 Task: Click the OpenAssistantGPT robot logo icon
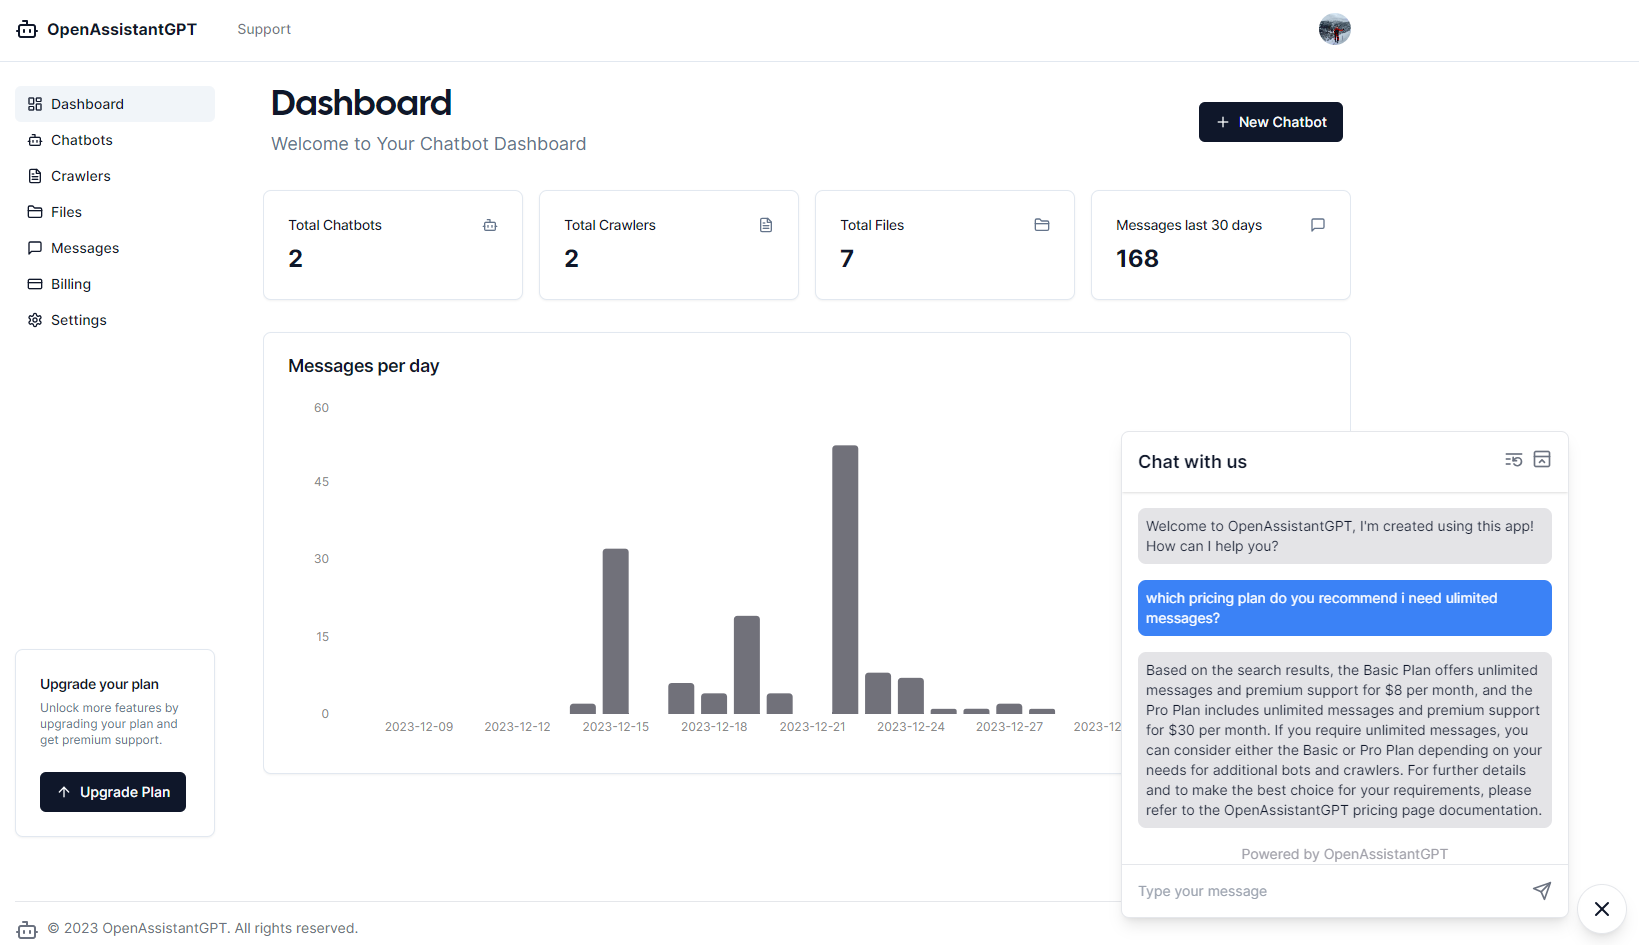(x=27, y=30)
